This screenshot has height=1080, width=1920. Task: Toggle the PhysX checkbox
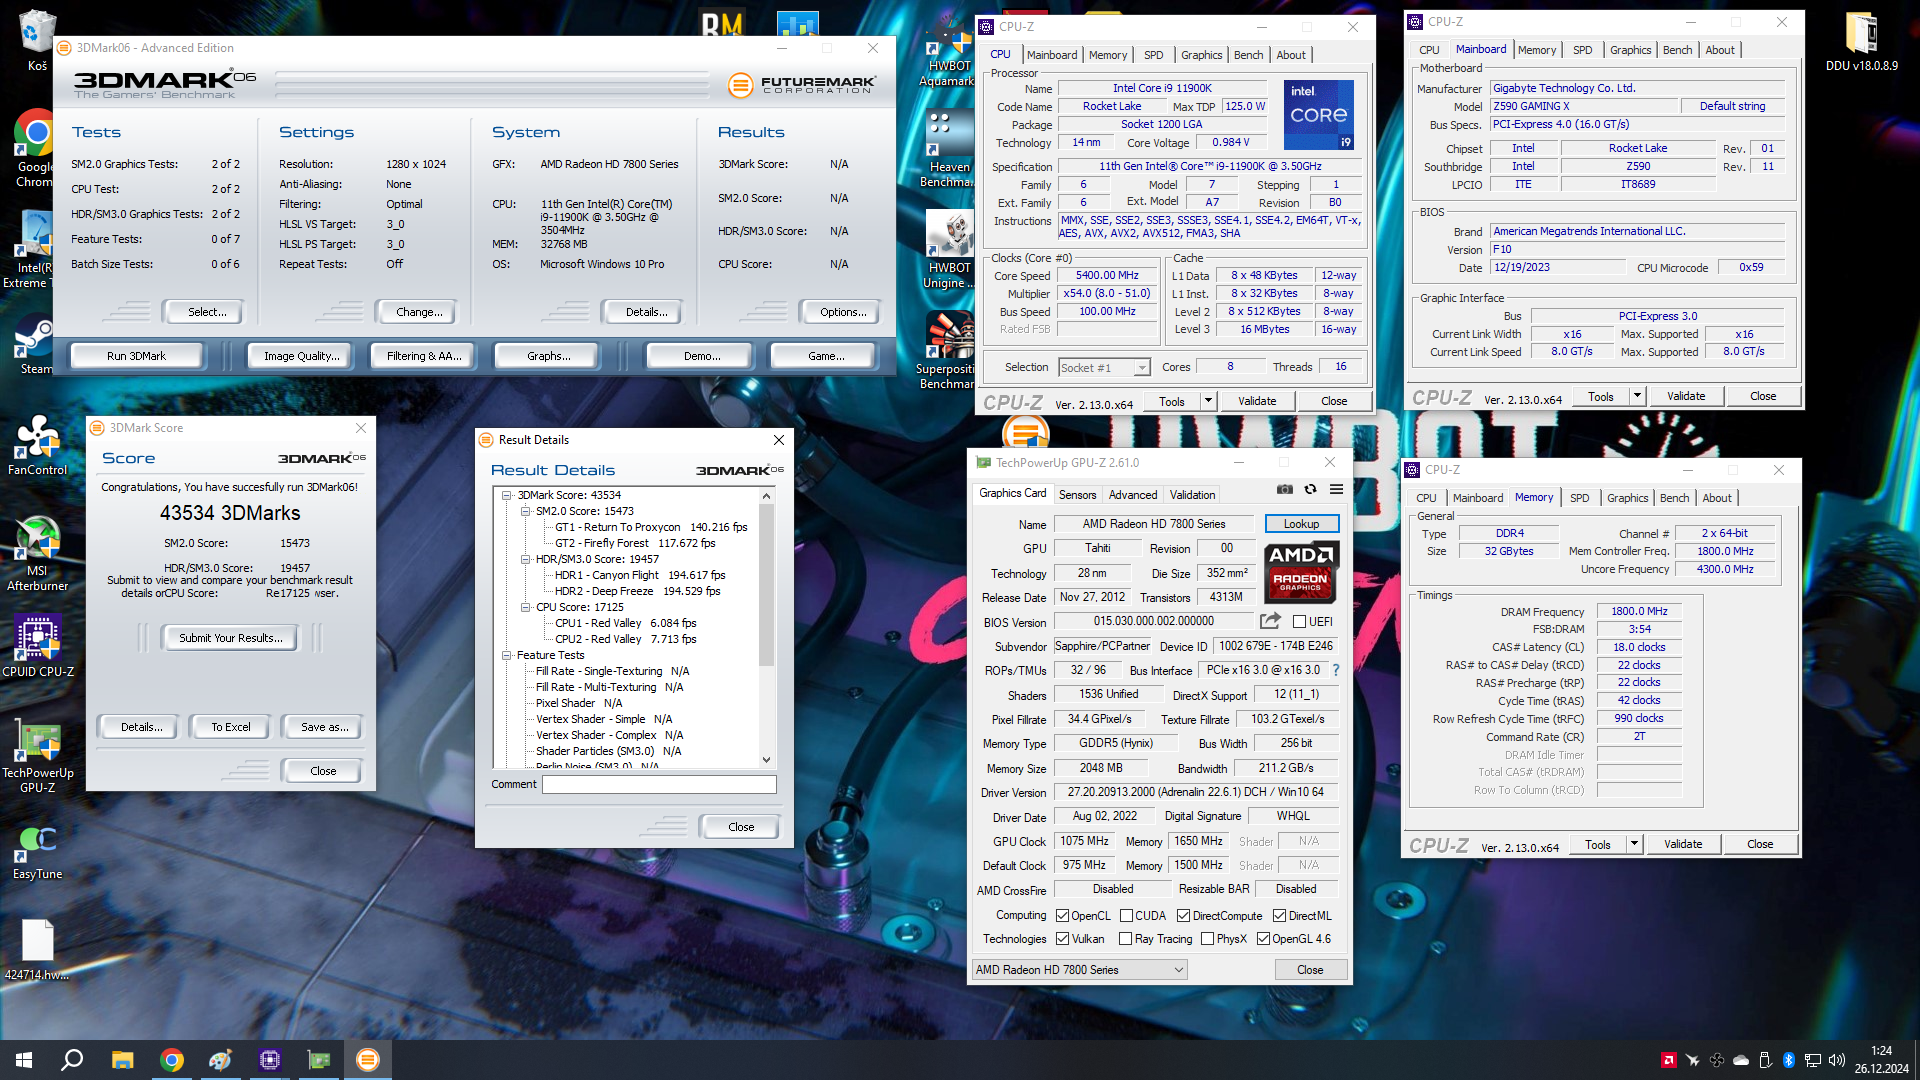[x=1207, y=939]
